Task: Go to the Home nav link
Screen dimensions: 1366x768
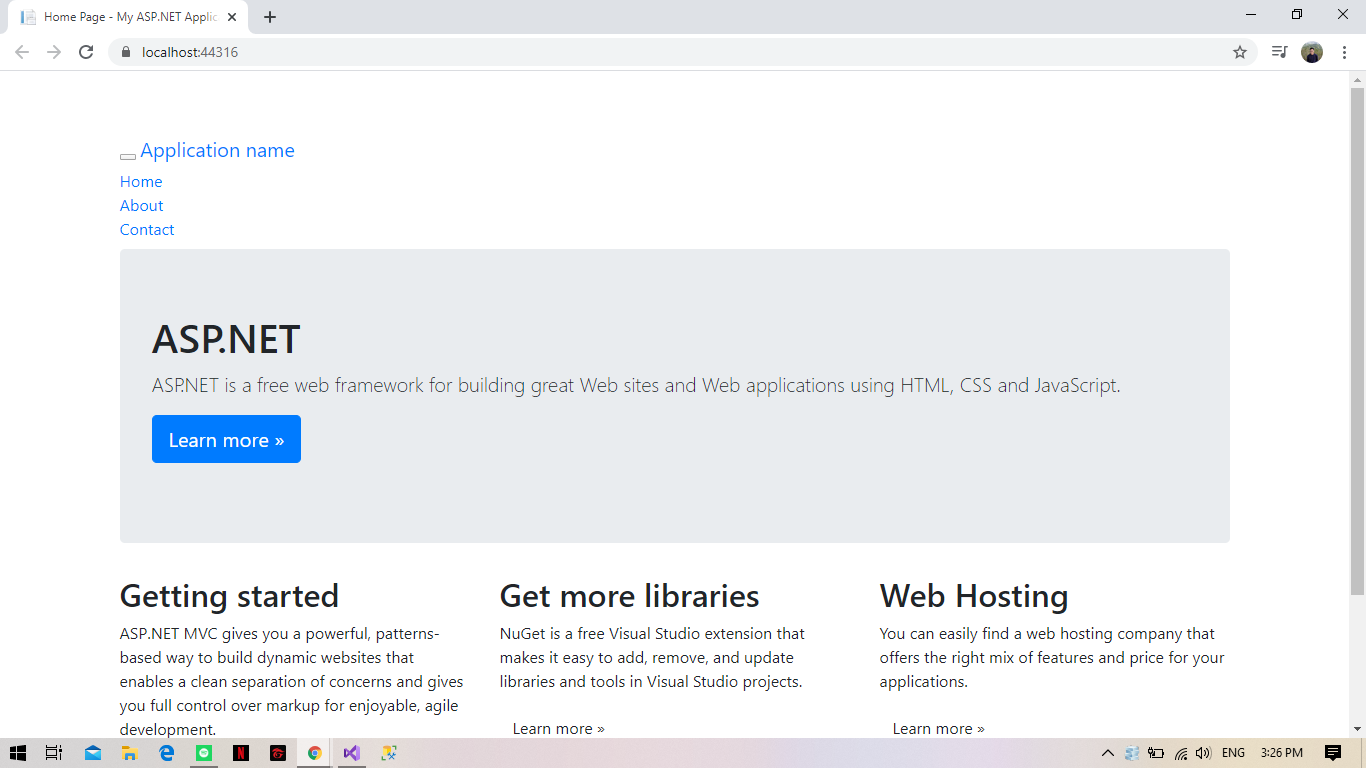Action: 141,182
